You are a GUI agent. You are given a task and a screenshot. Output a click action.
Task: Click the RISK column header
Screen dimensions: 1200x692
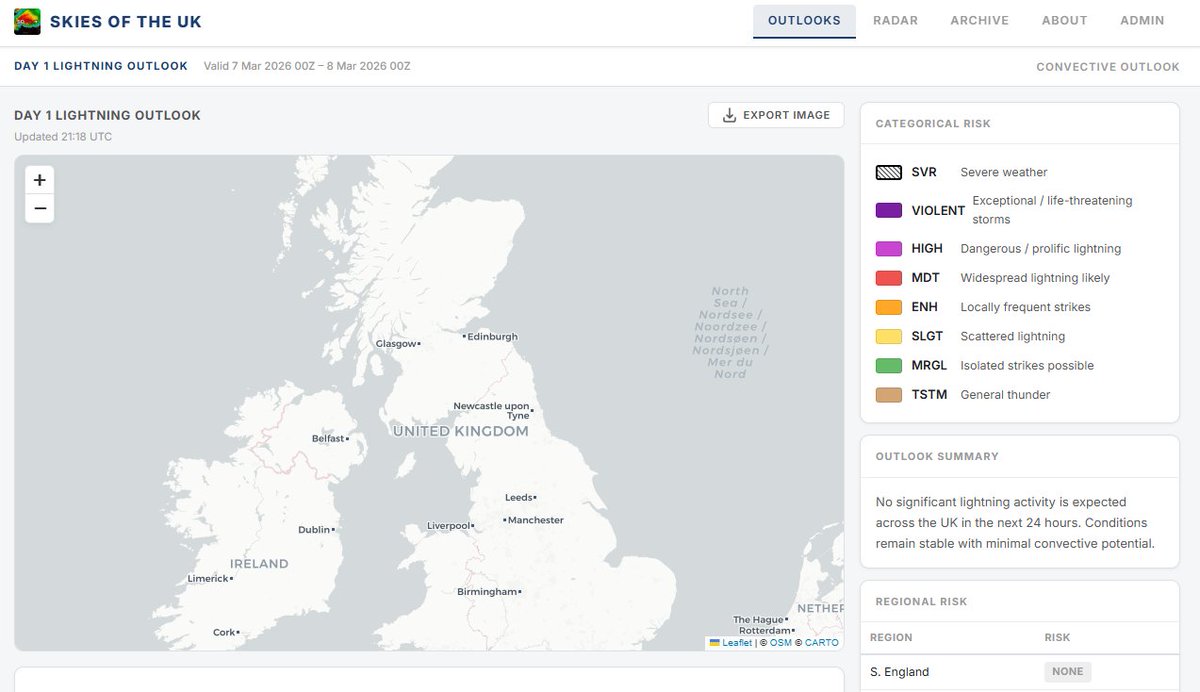[1057, 637]
